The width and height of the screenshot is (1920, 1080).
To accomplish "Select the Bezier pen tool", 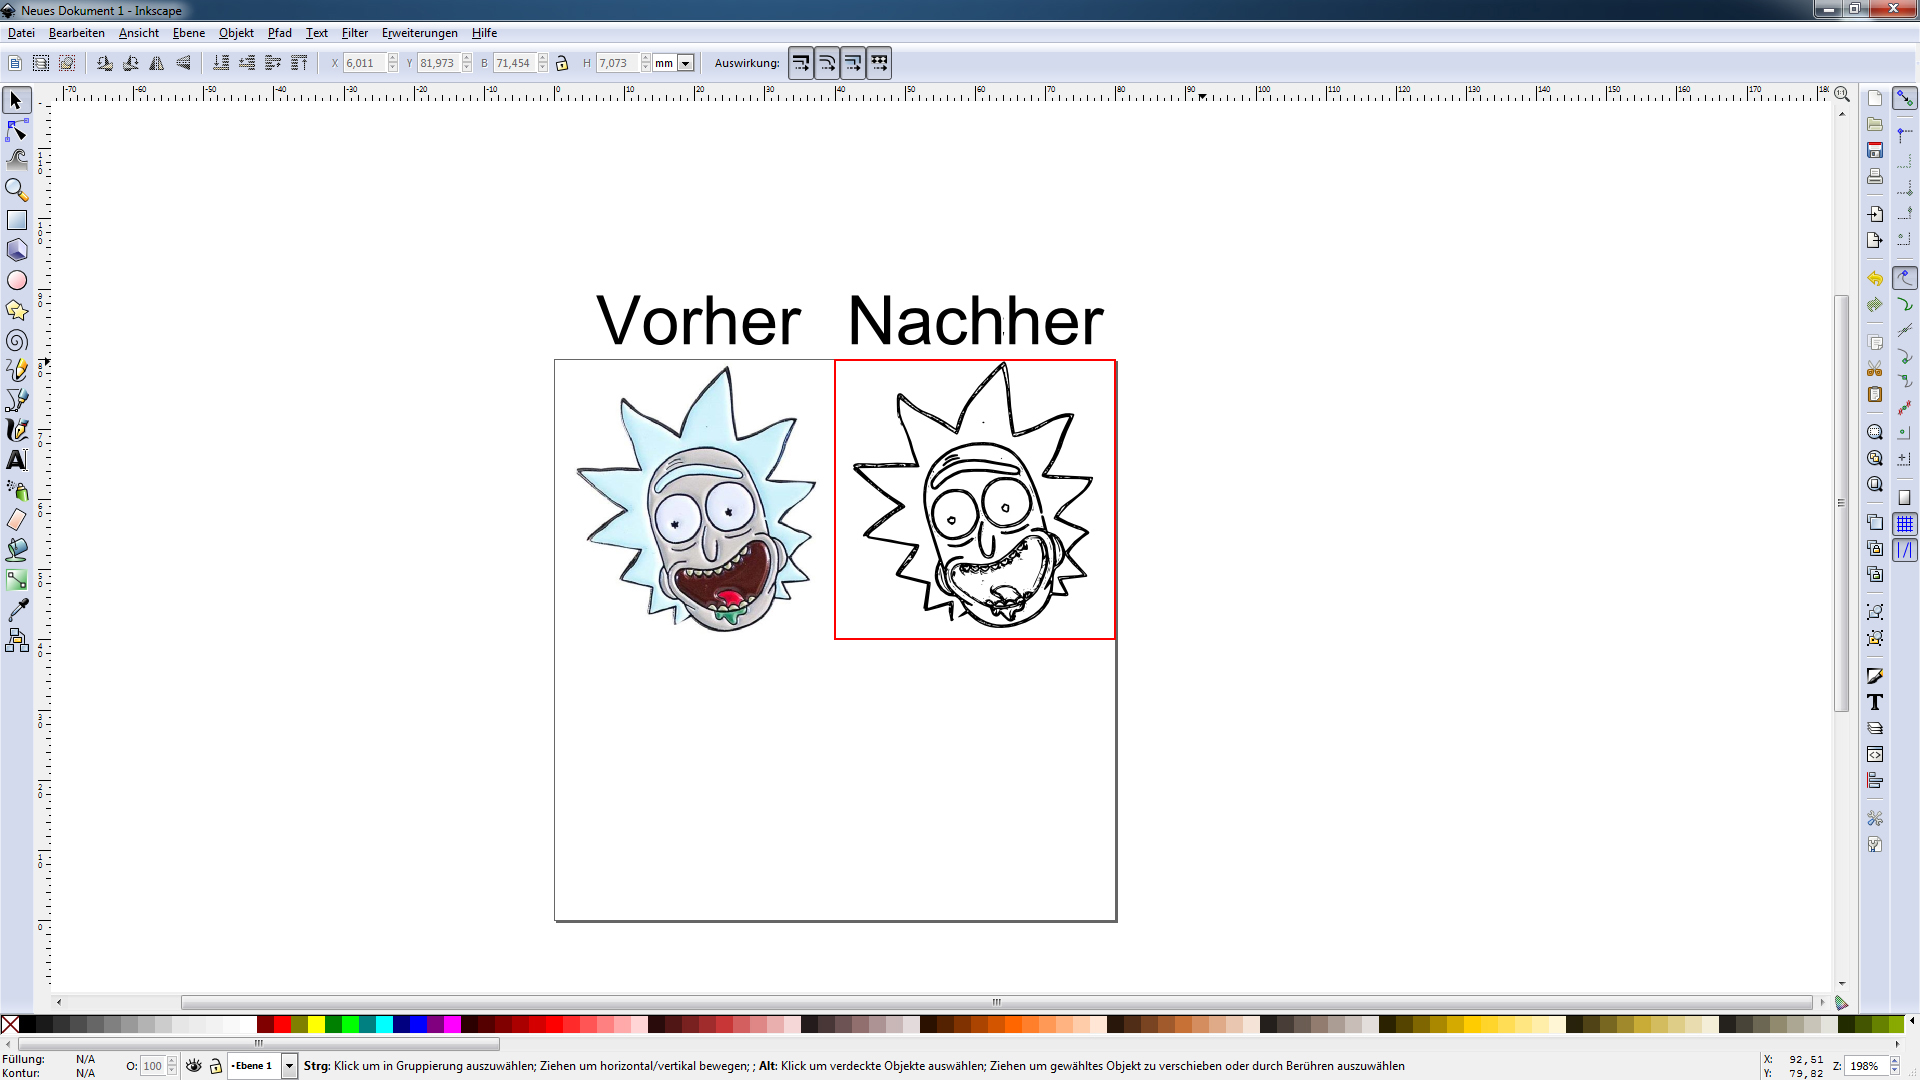I will point(16,400).
